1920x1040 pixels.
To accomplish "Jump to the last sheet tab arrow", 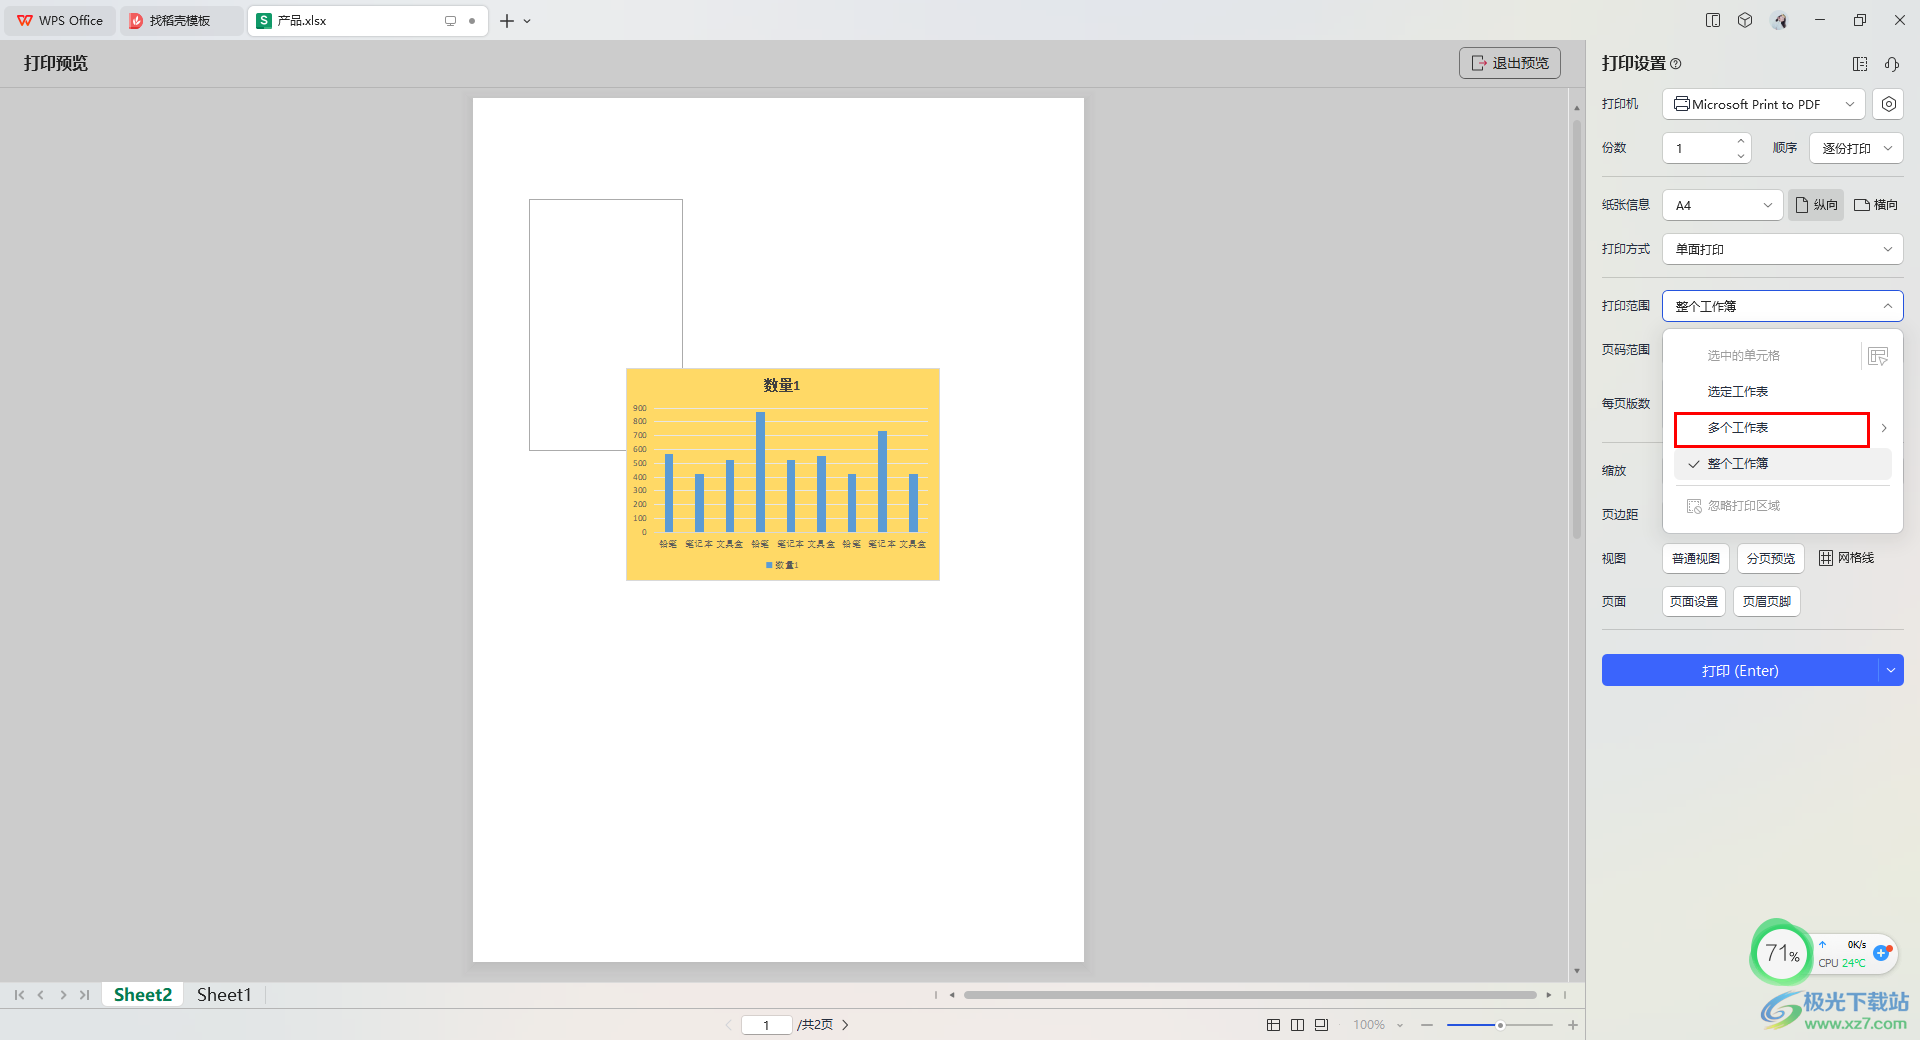I will [85, 995].
